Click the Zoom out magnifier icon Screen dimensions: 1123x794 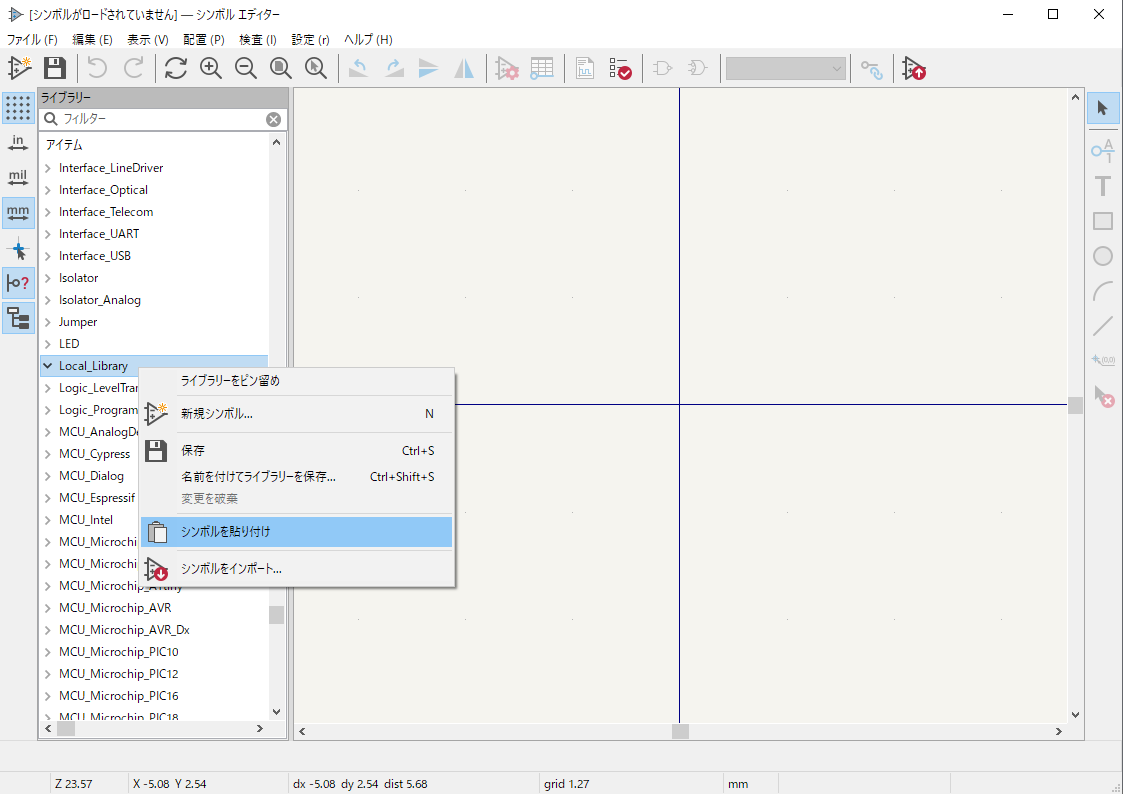pyautogui.click(x=246, y=68)
